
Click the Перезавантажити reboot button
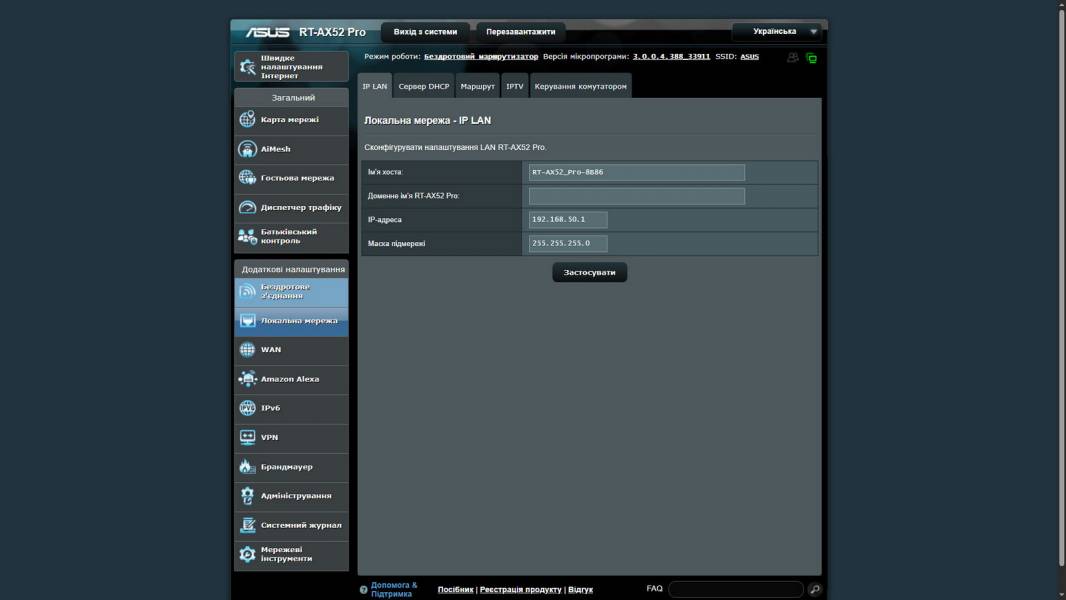point(520,32)
